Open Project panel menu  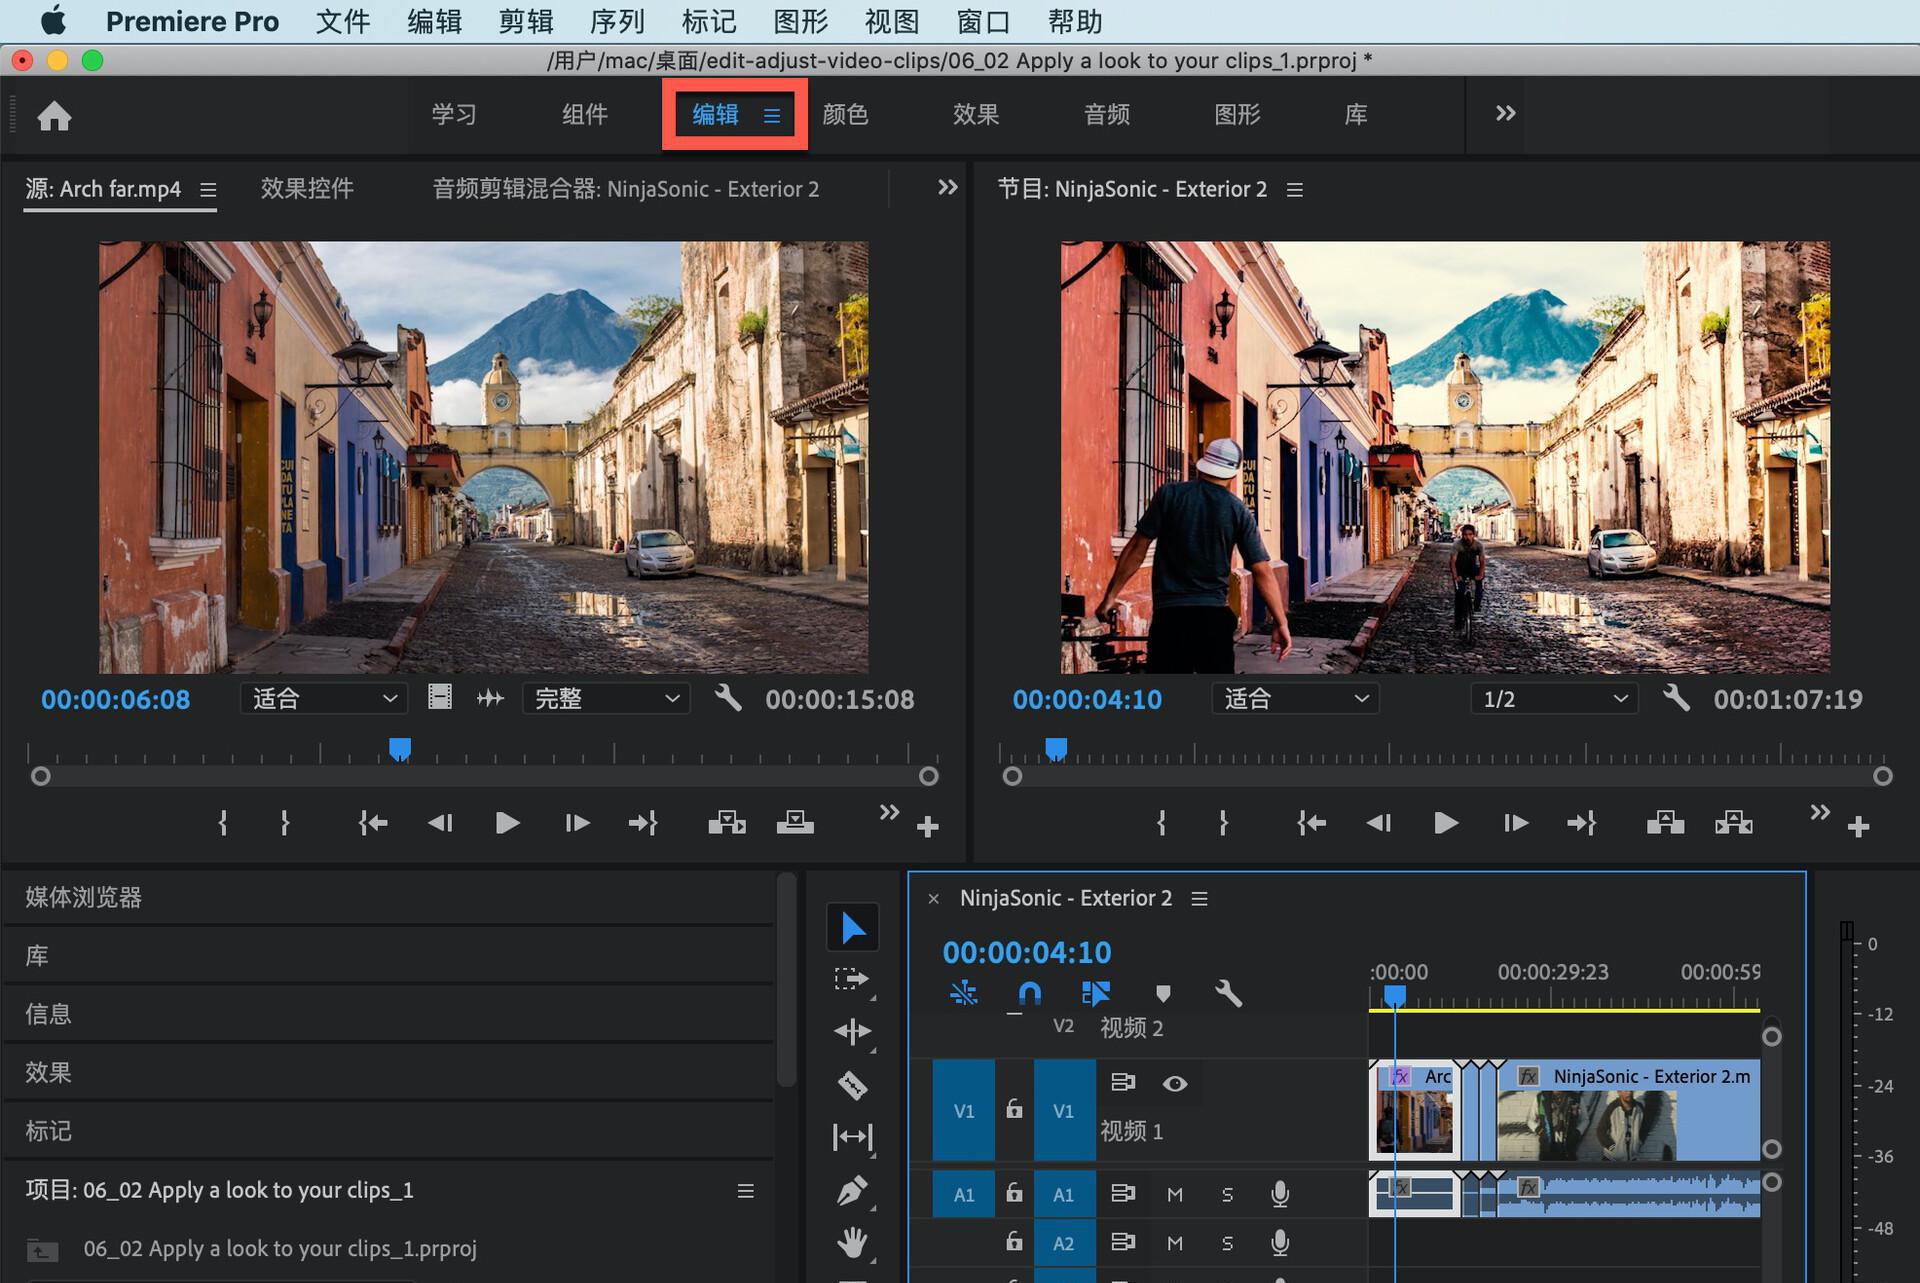pos(745,1190)
